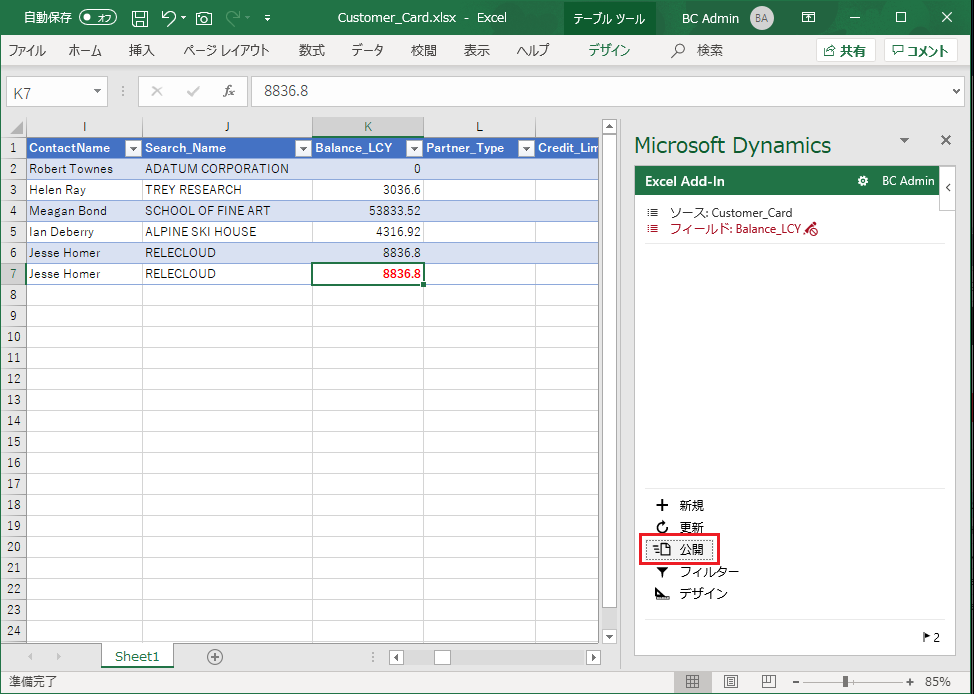
Task: Select the Sheet1 tab
Action: coord(137,656)
